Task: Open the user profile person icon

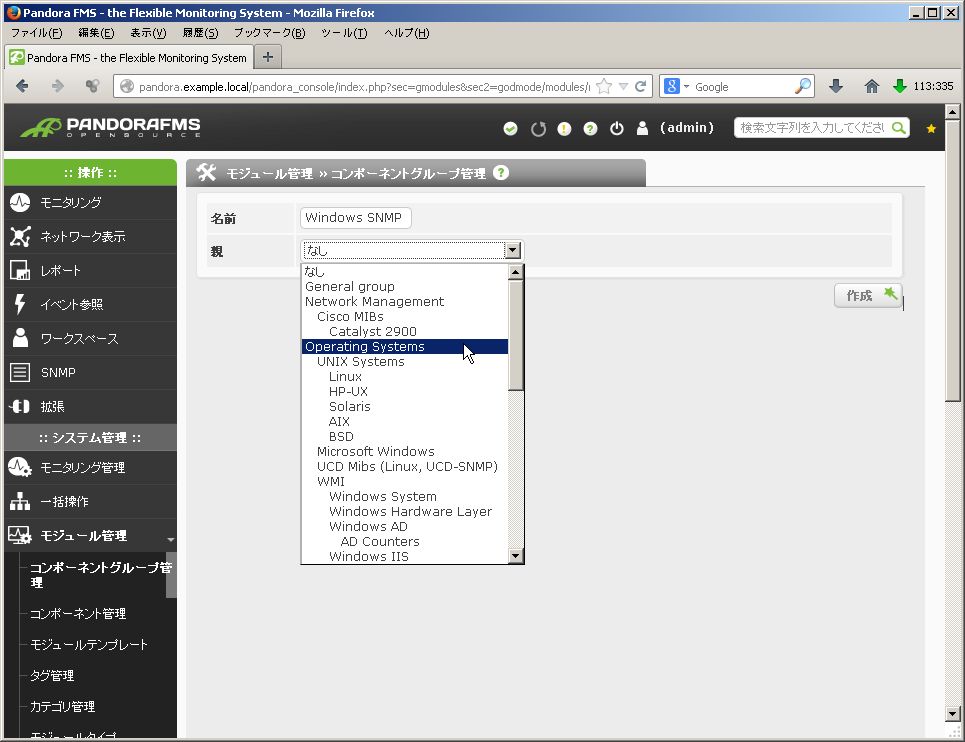Action: pyautogui.click(x=642, y=128)
